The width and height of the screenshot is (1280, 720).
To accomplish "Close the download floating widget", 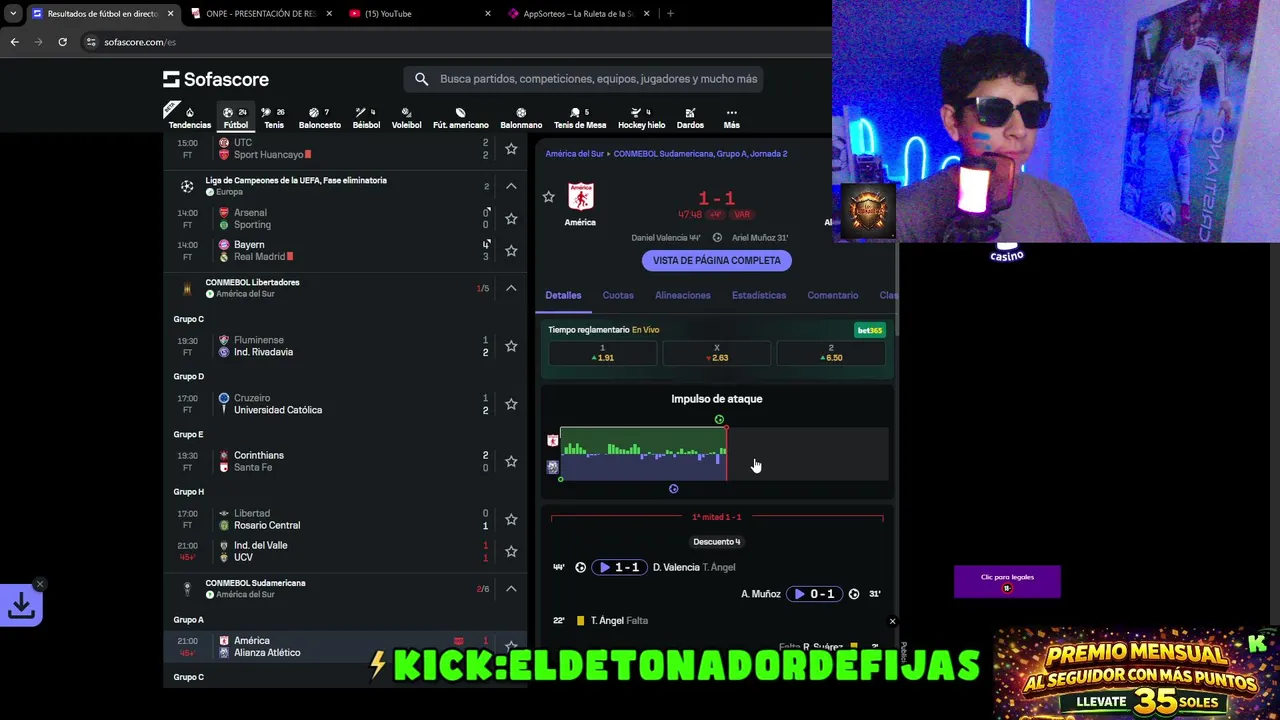I will click(39, 584).
